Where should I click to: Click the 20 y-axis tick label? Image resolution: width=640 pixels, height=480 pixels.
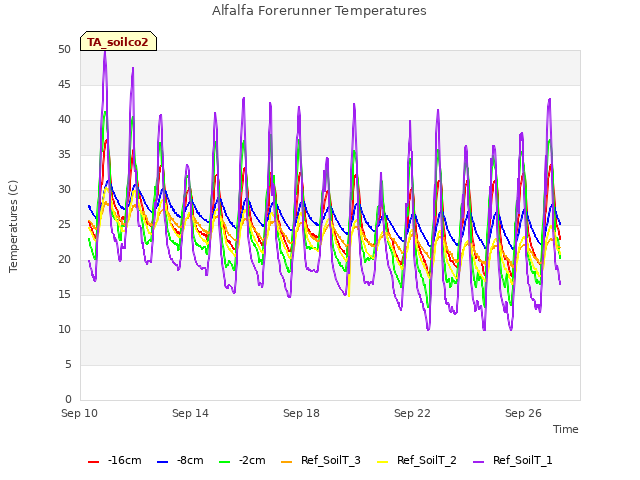64,260
